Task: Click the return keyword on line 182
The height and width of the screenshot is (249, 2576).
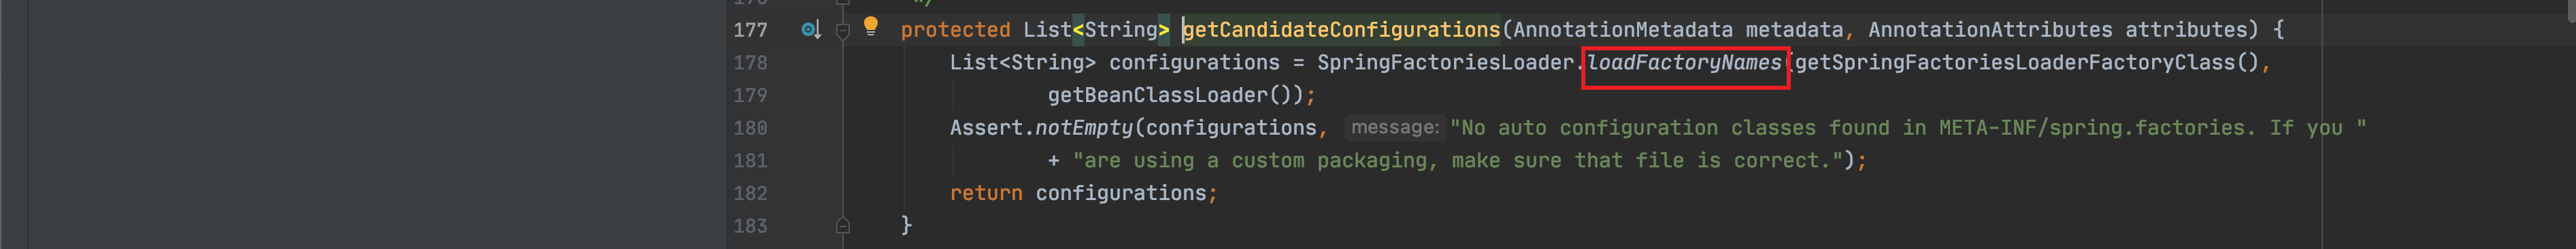Action: [986, 193]
